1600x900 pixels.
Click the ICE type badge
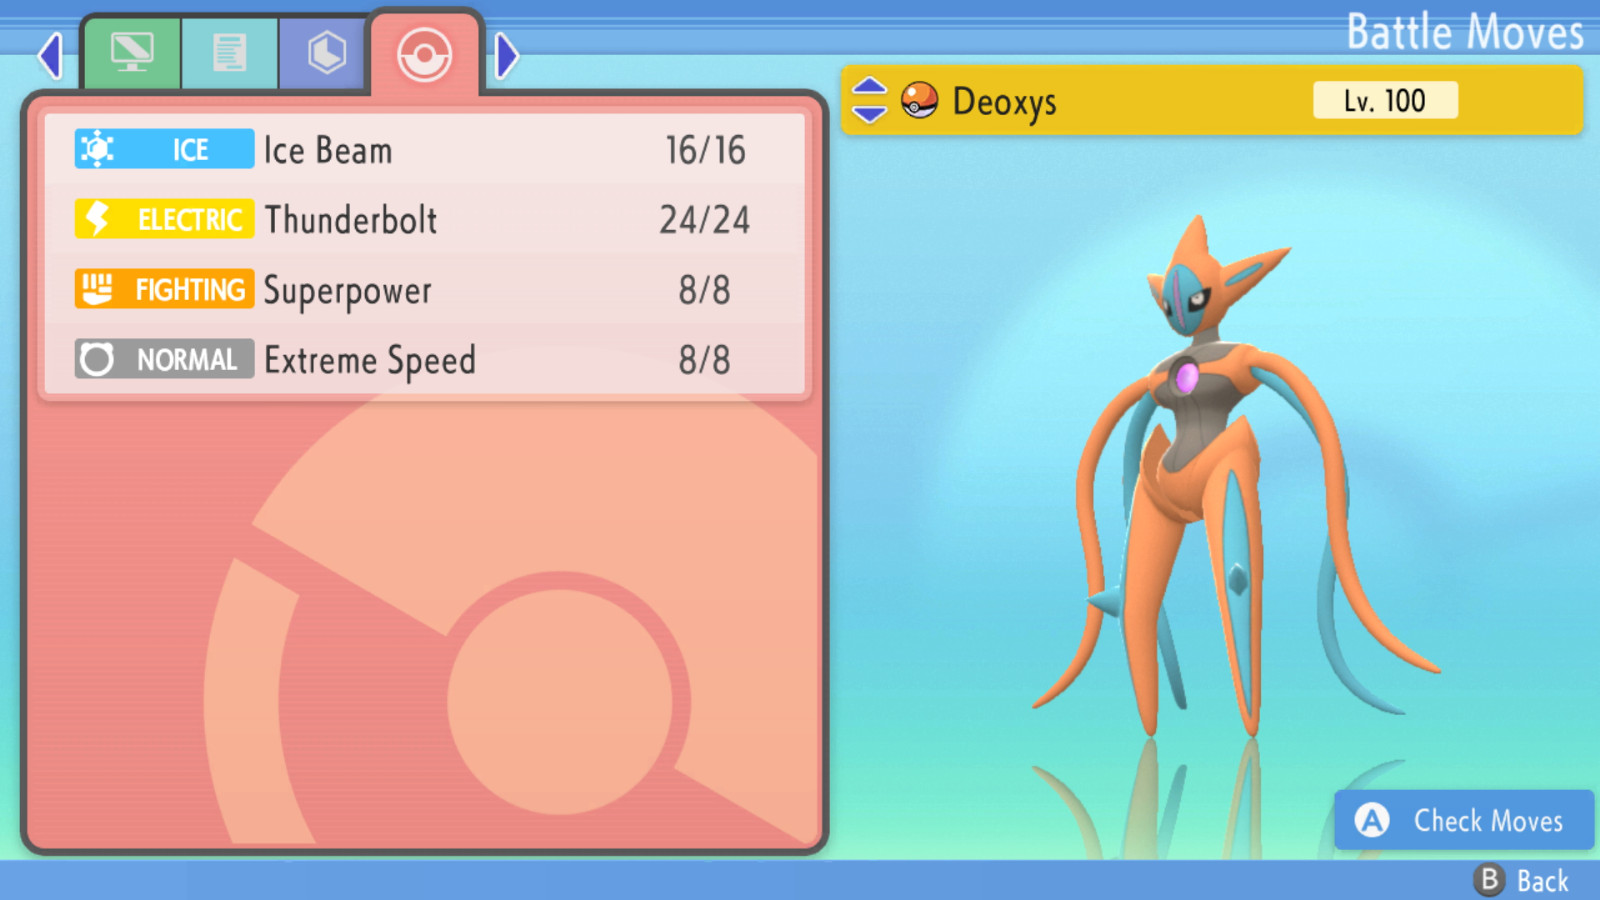[x=164, y=149]
